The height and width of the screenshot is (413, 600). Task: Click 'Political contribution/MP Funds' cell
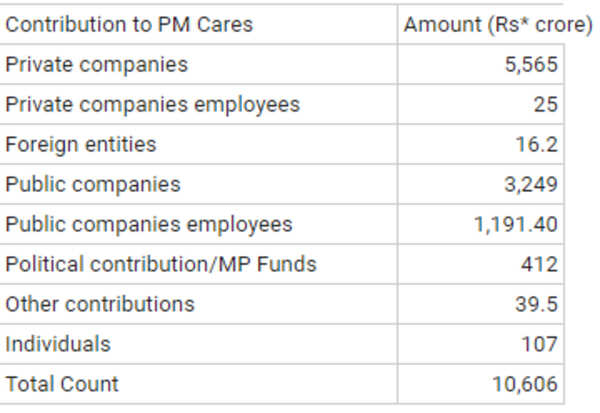click(161, 264)
